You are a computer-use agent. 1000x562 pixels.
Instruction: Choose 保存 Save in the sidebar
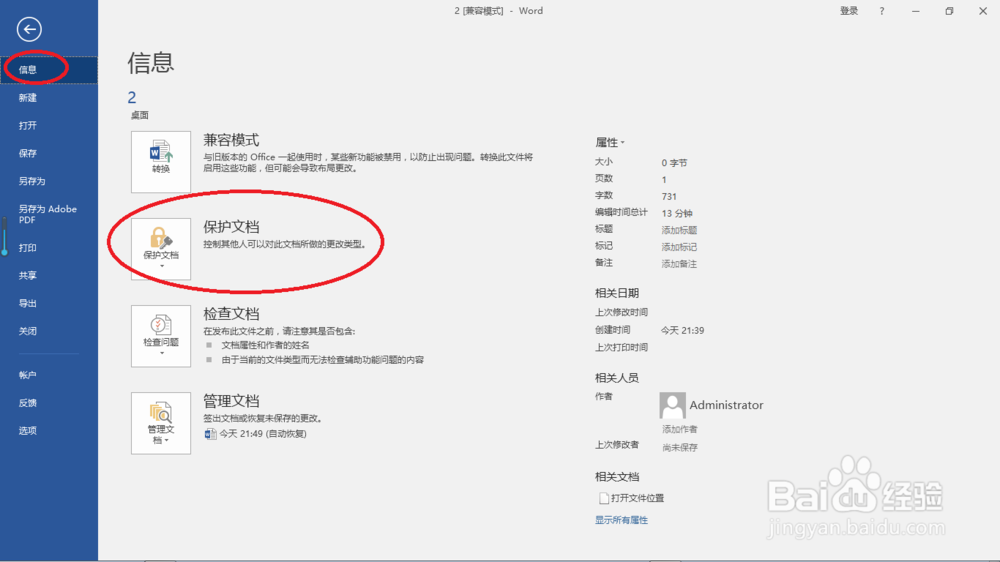49,153
